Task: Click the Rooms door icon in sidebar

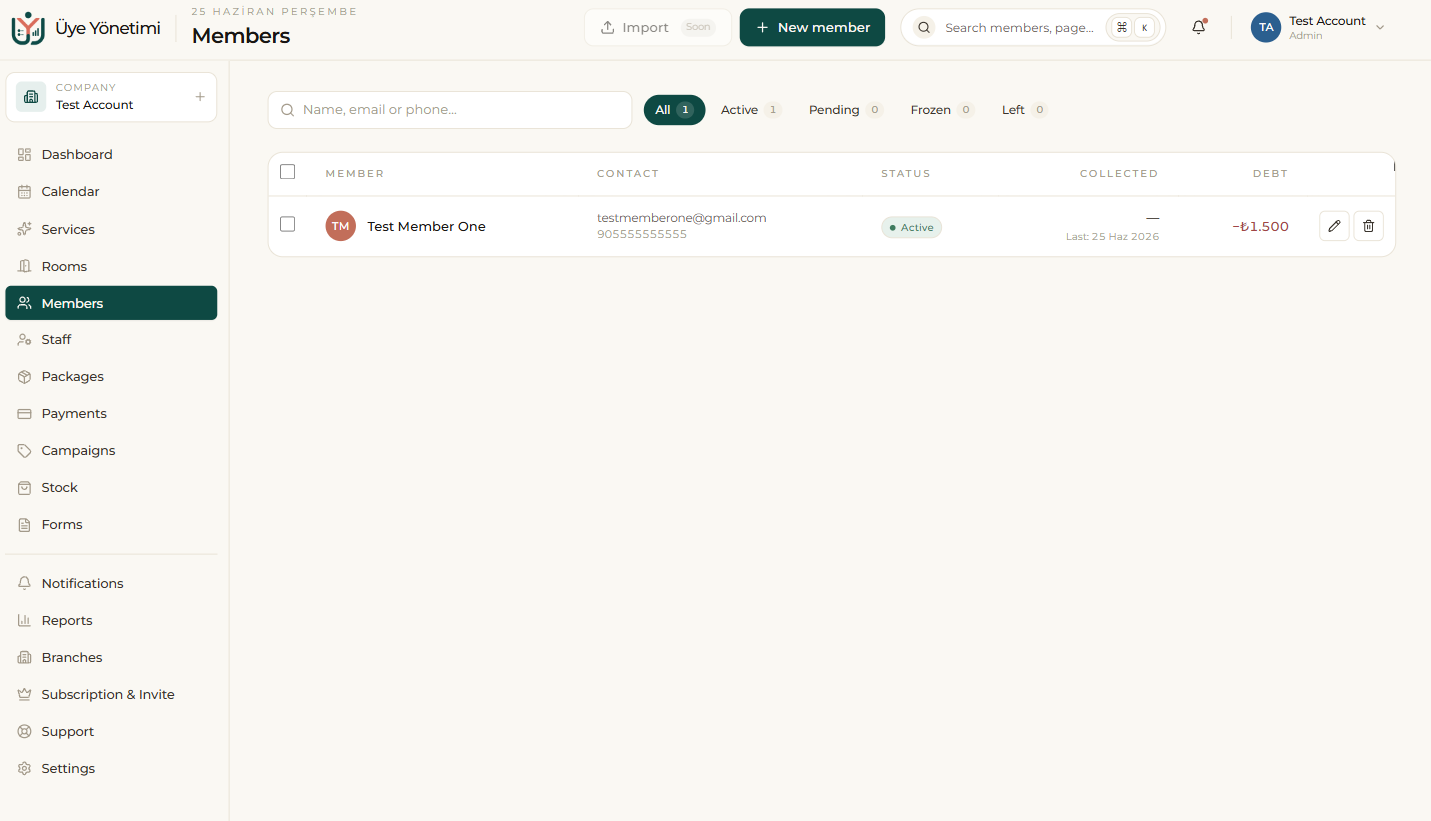Action: 25,266
